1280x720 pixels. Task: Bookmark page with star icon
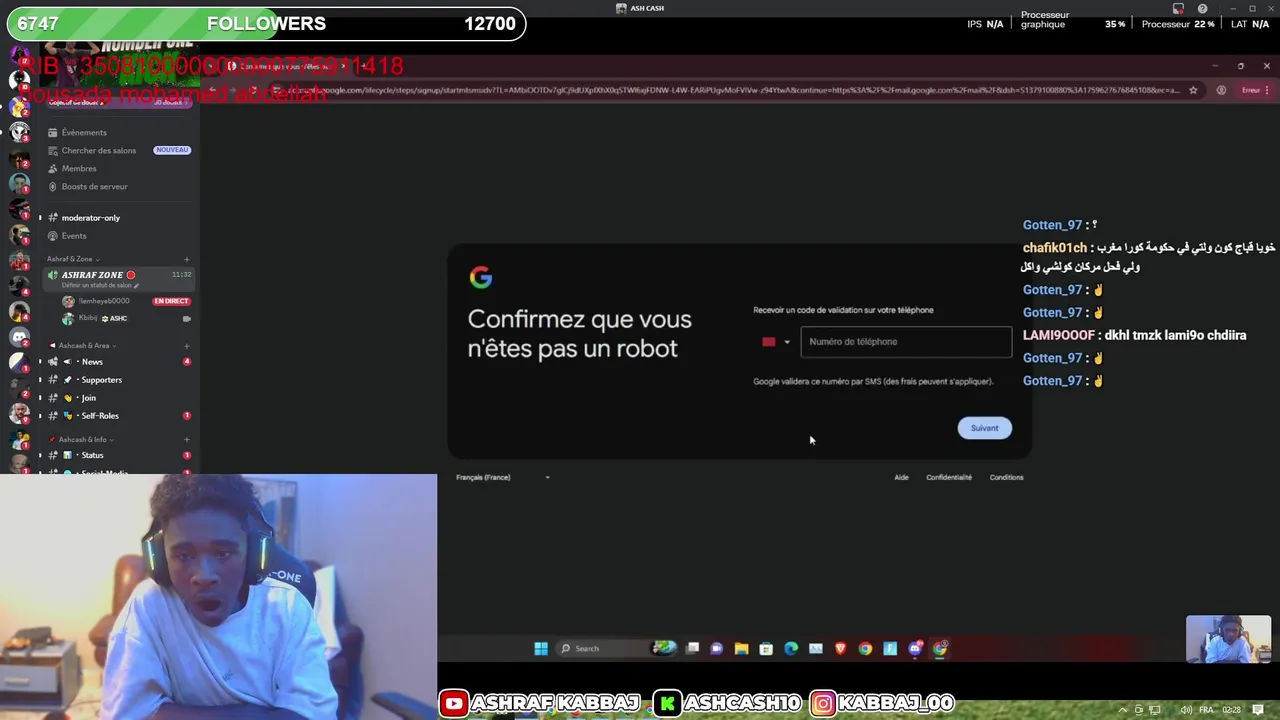tap(1192, 90)
